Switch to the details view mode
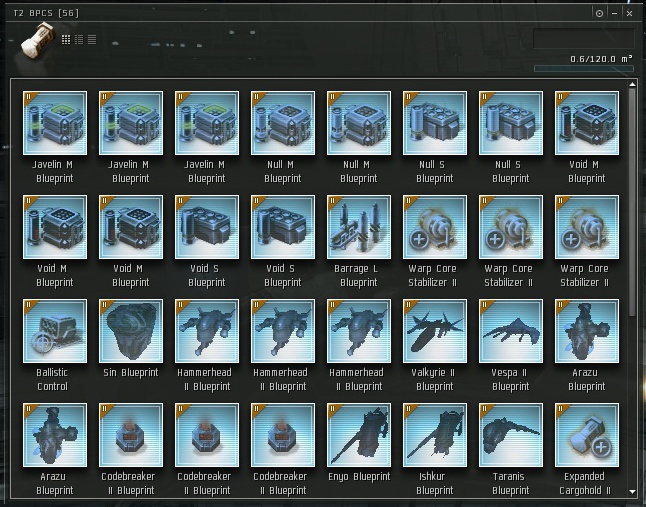 pos(79,40)
